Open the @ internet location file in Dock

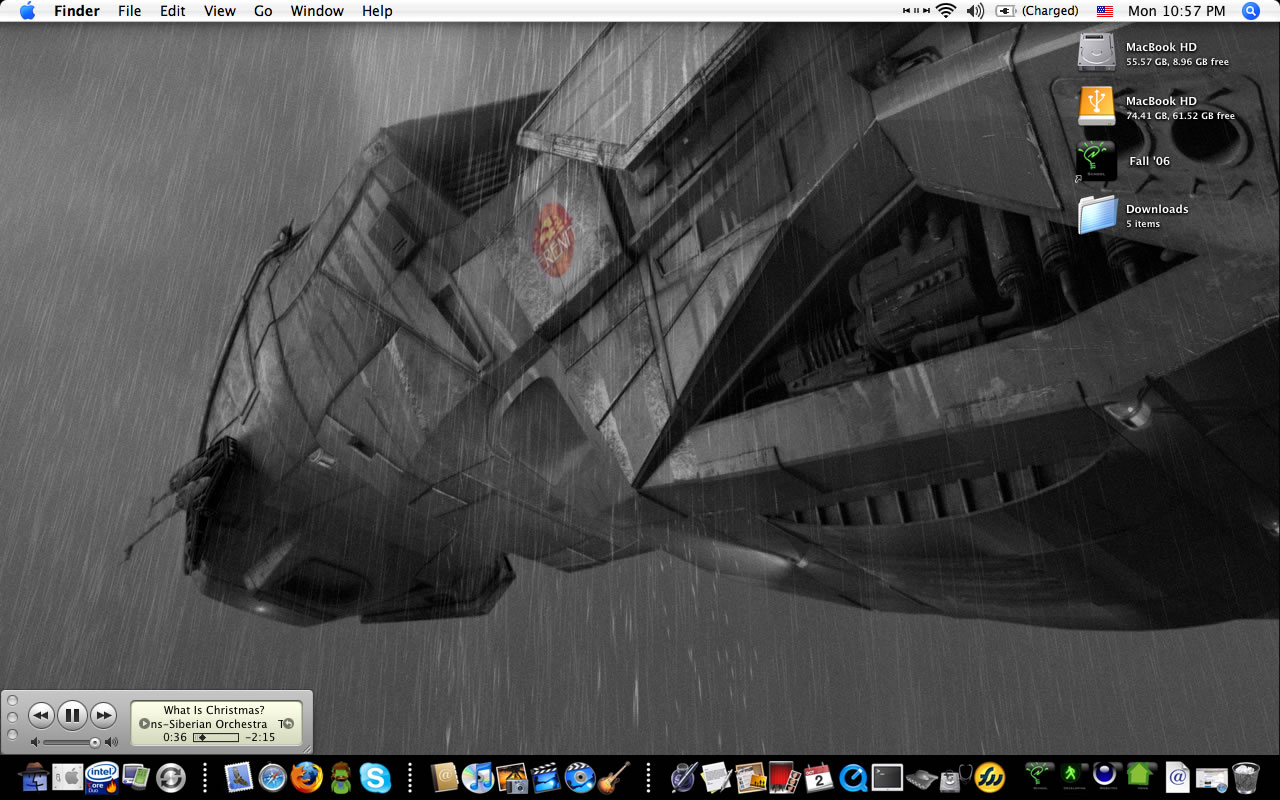[1177, 777]
